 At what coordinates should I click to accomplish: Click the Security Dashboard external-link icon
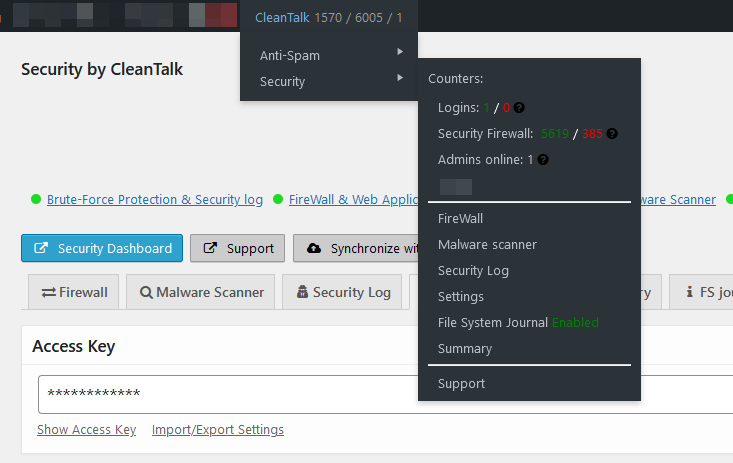click(41, 248)
